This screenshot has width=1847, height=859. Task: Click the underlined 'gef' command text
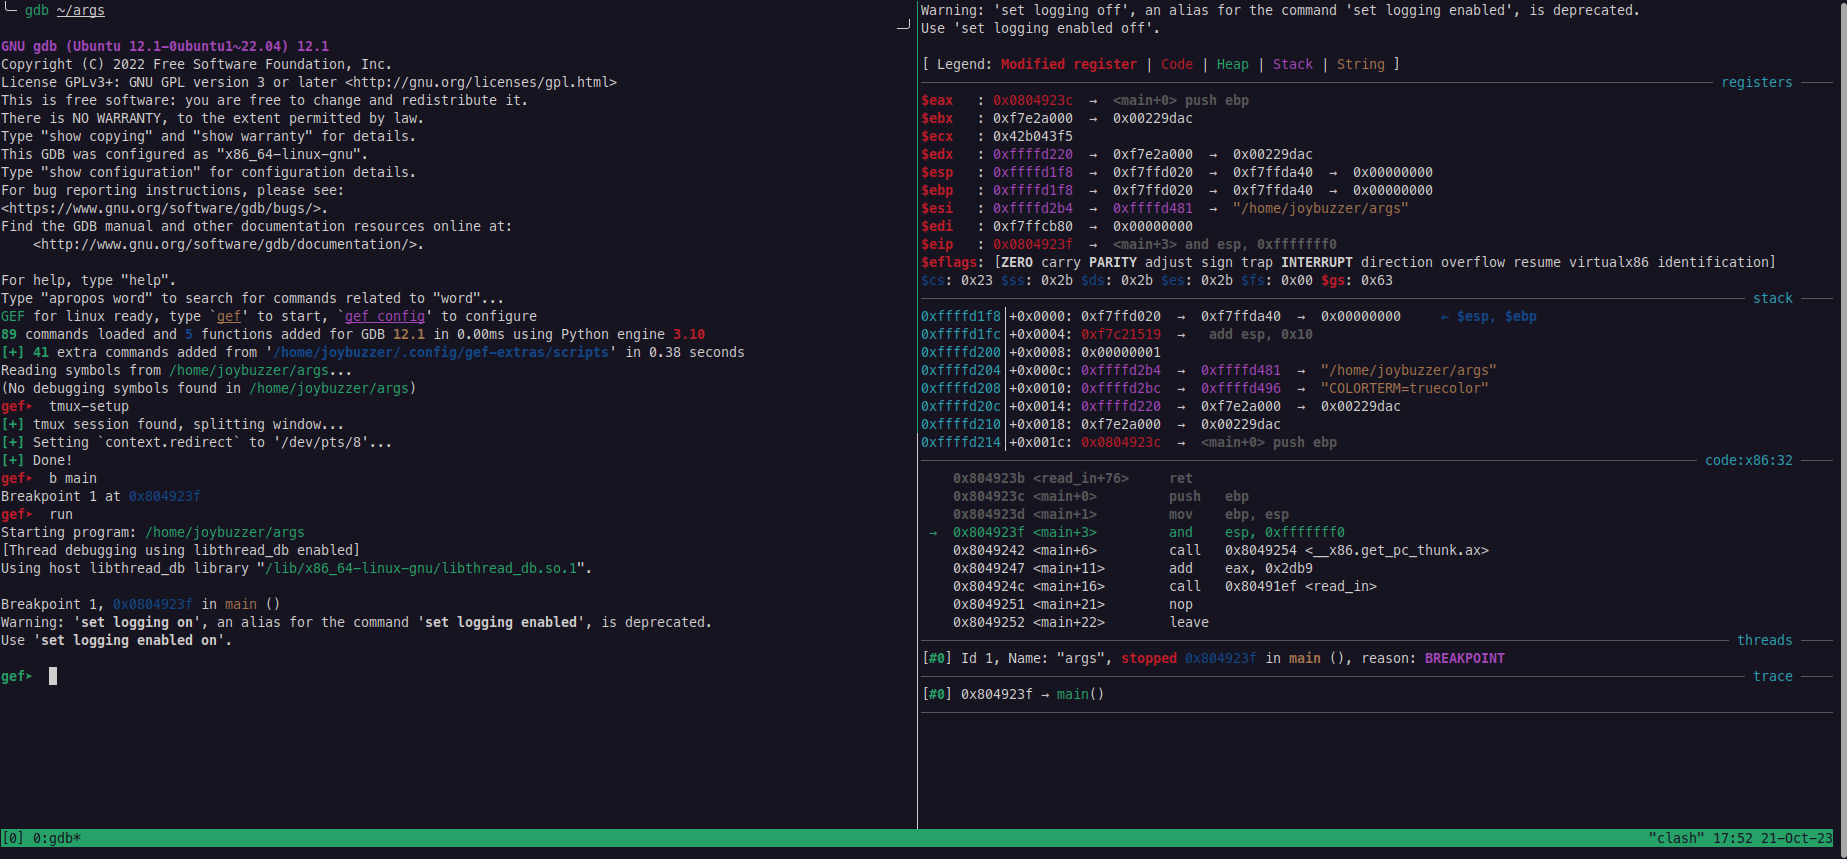[x=229, y=316]
